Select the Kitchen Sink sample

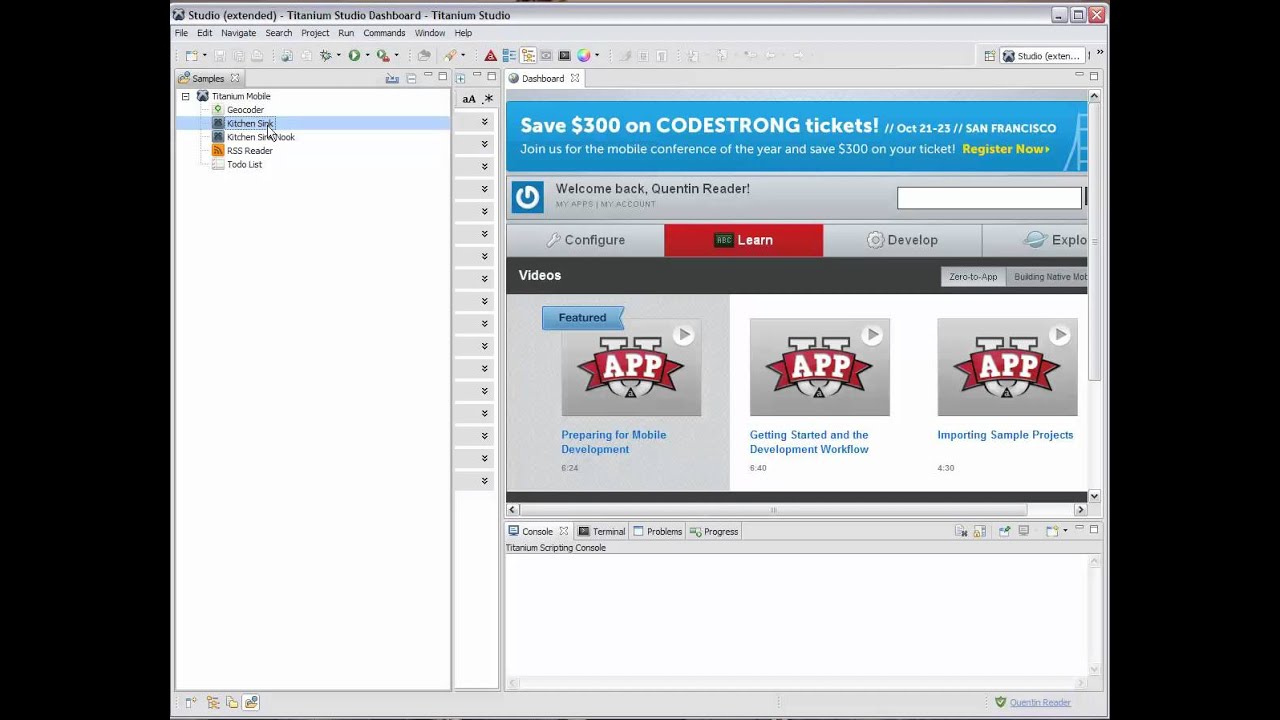(x=249, y=123)
